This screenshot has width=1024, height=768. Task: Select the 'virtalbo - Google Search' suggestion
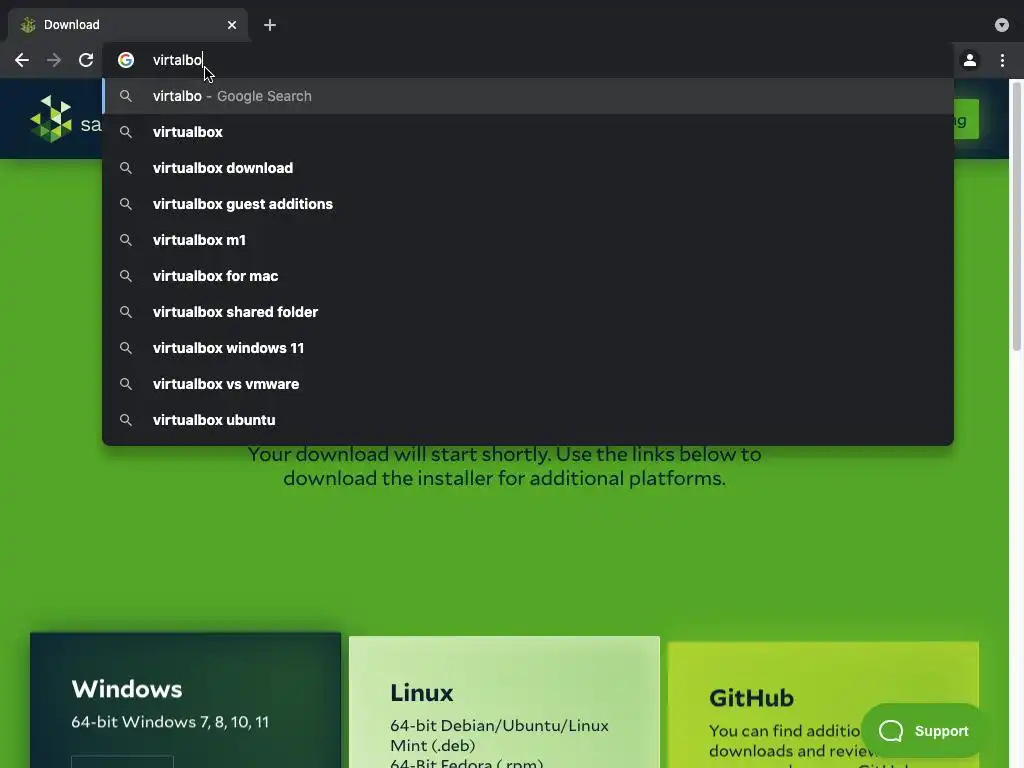point(528,96)
